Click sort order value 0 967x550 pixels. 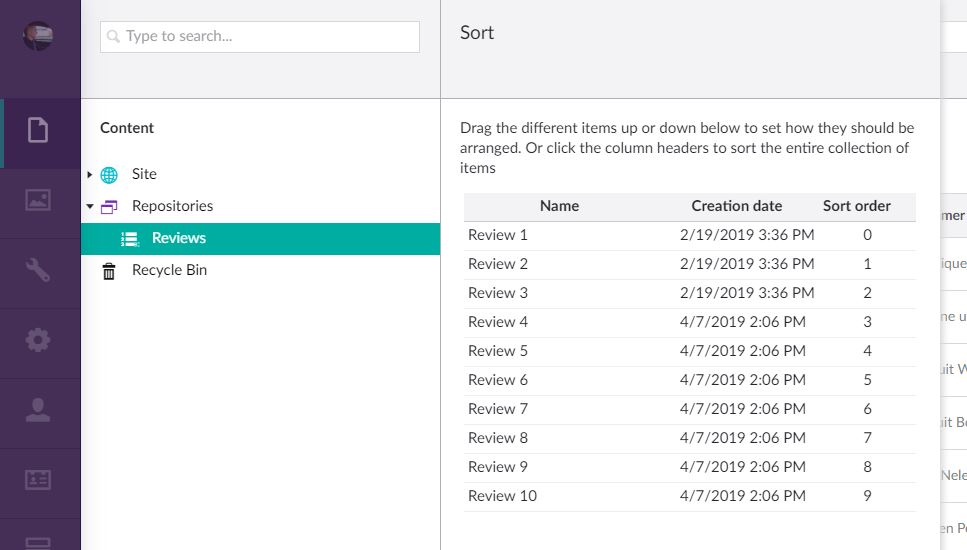coord(867,235)
